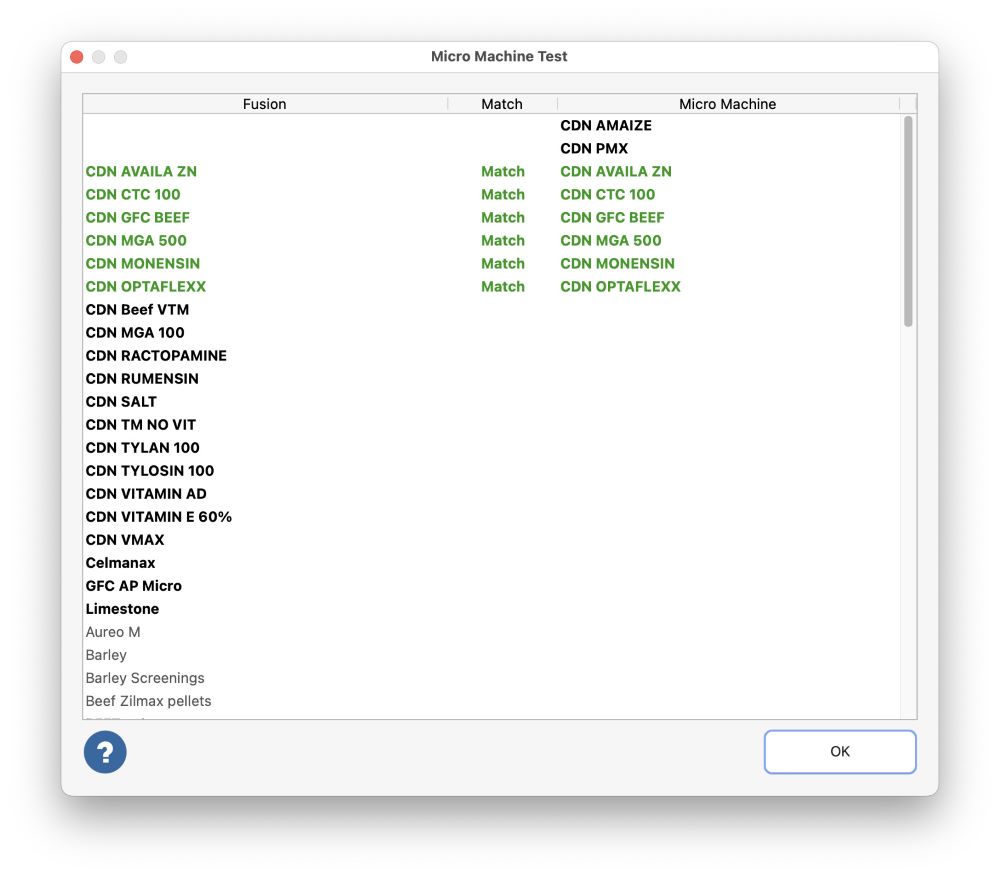This screenshot has width=1000, height=877.
Task: Select CDN AMAIZE in the Micro Machine column
Action: pyautogui.click(x=606, y=126)
